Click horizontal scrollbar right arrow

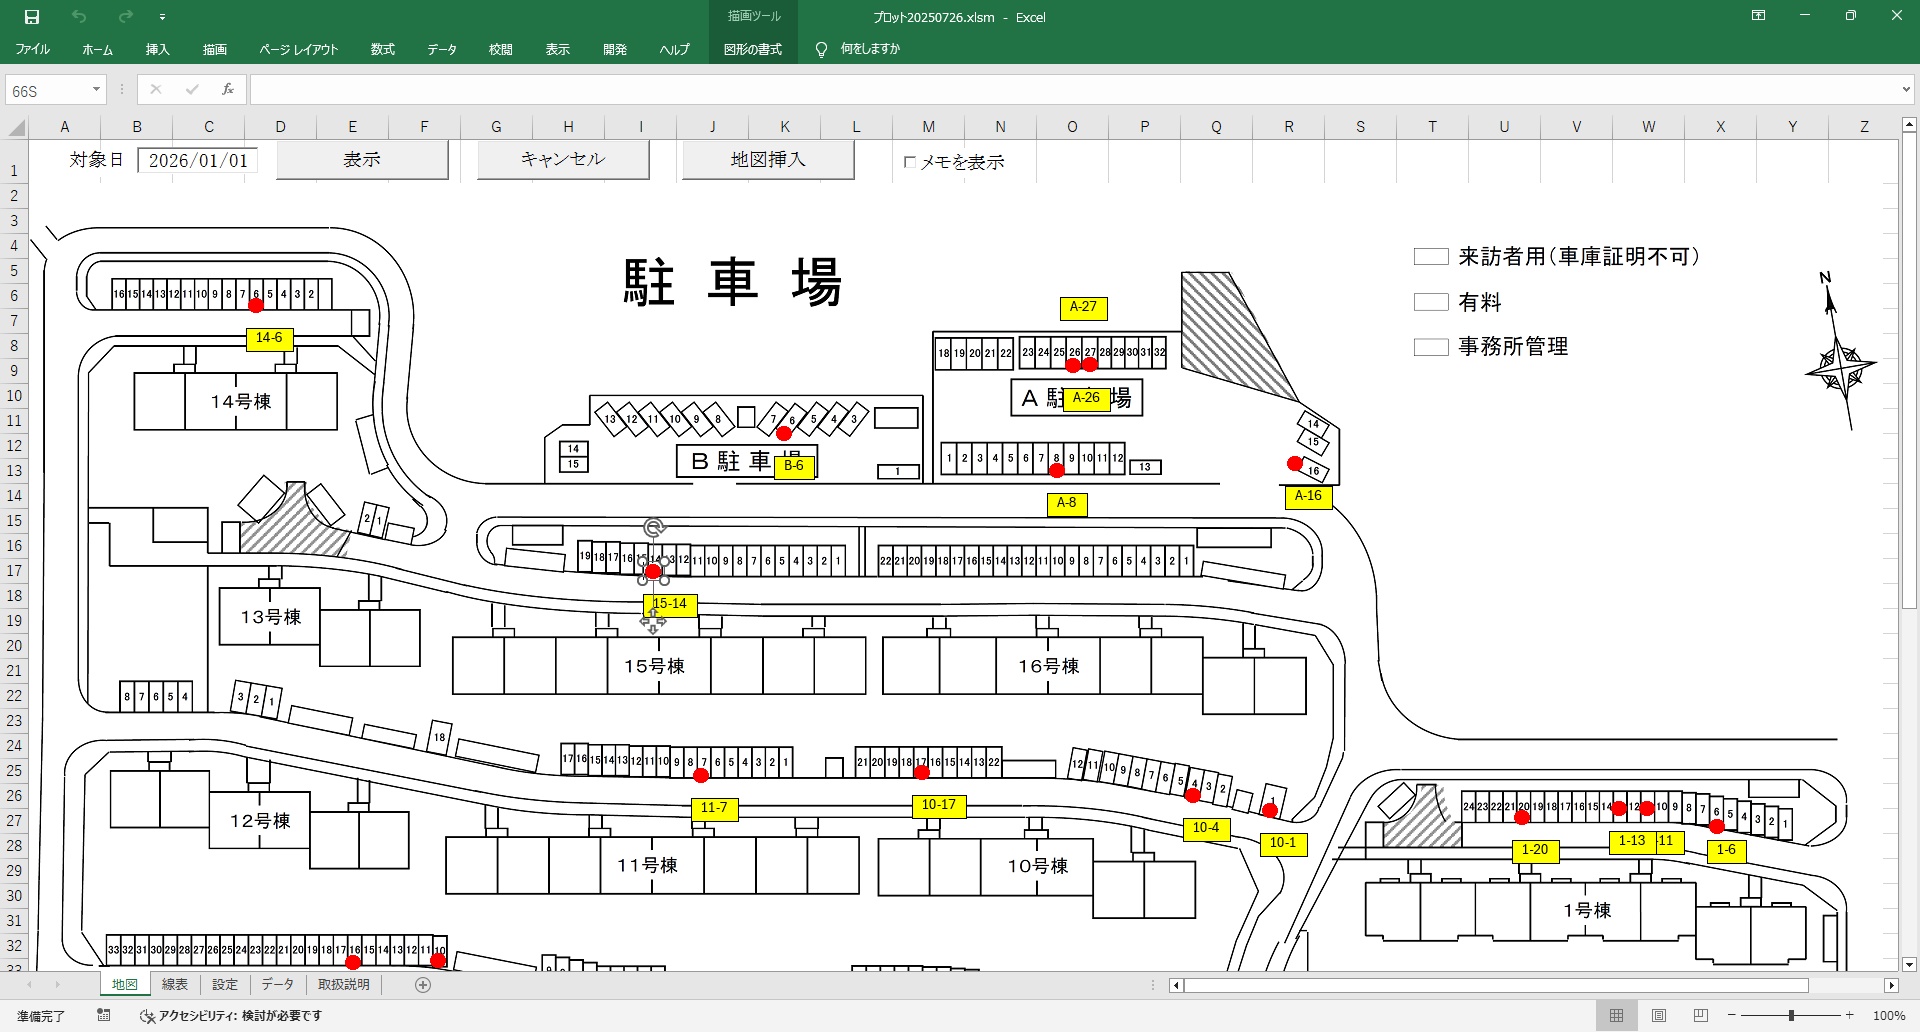point(1891,986)
